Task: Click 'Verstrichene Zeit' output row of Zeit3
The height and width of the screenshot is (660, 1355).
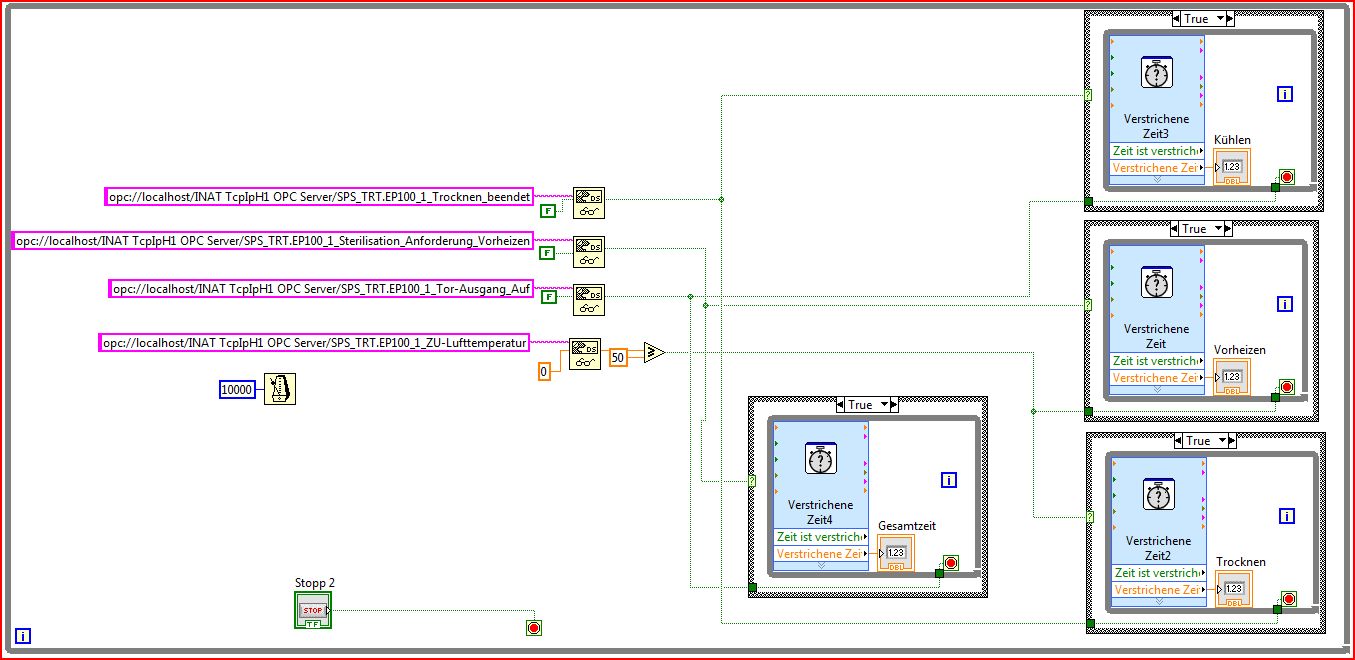Action: click(1157, 168)
